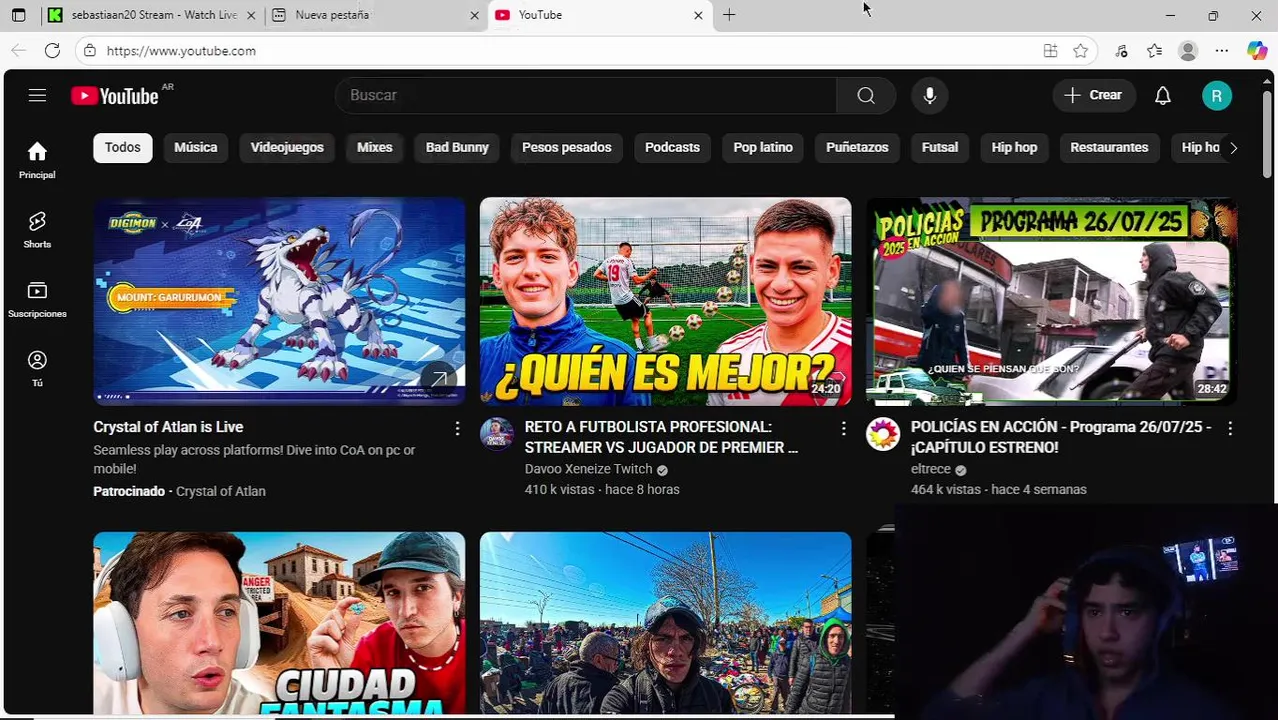Click the search magnifier button

pos(866,95)
